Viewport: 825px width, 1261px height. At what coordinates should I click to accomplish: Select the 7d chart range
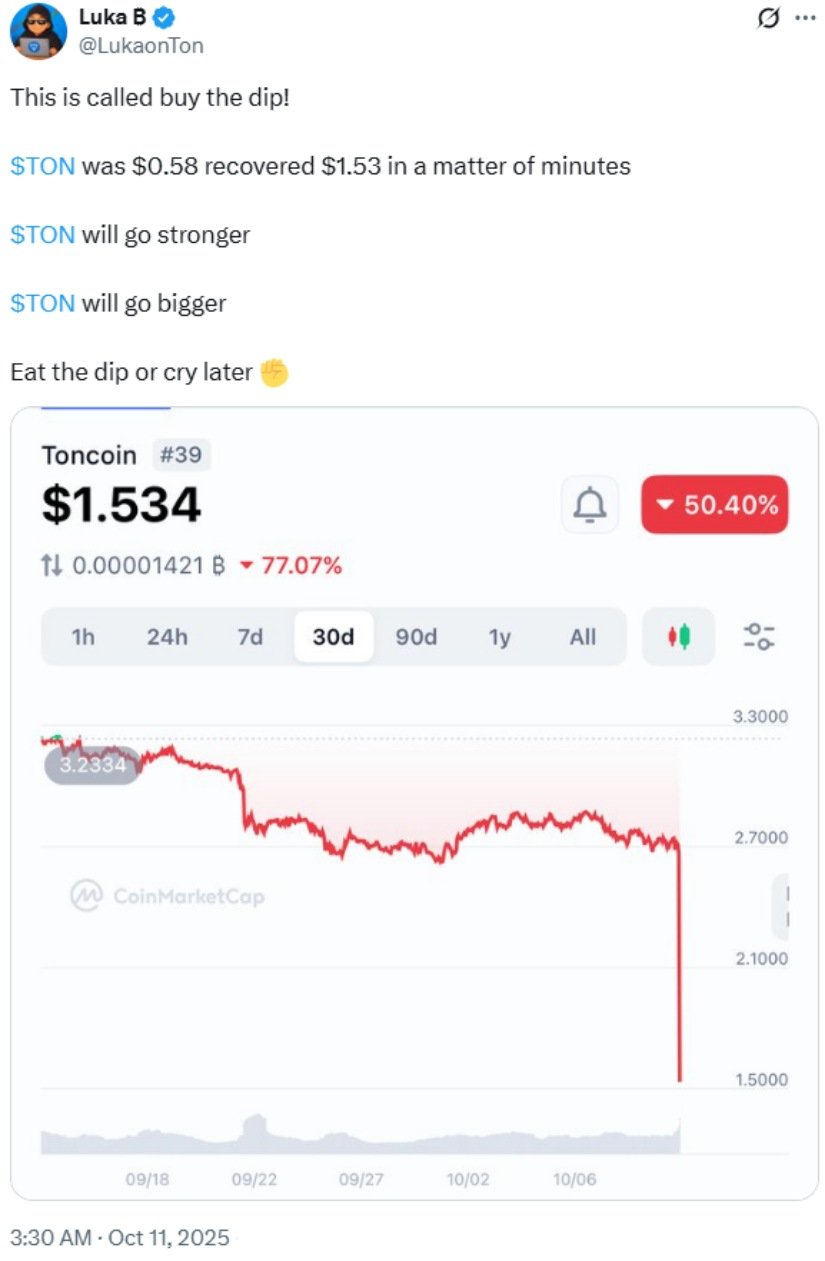250,637
